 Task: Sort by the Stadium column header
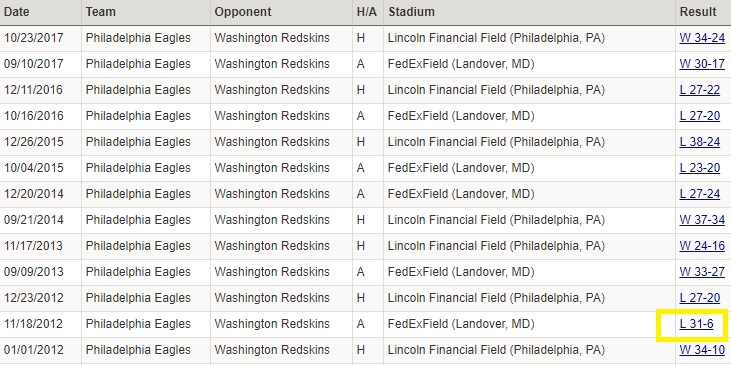click(x=411, y=12)
